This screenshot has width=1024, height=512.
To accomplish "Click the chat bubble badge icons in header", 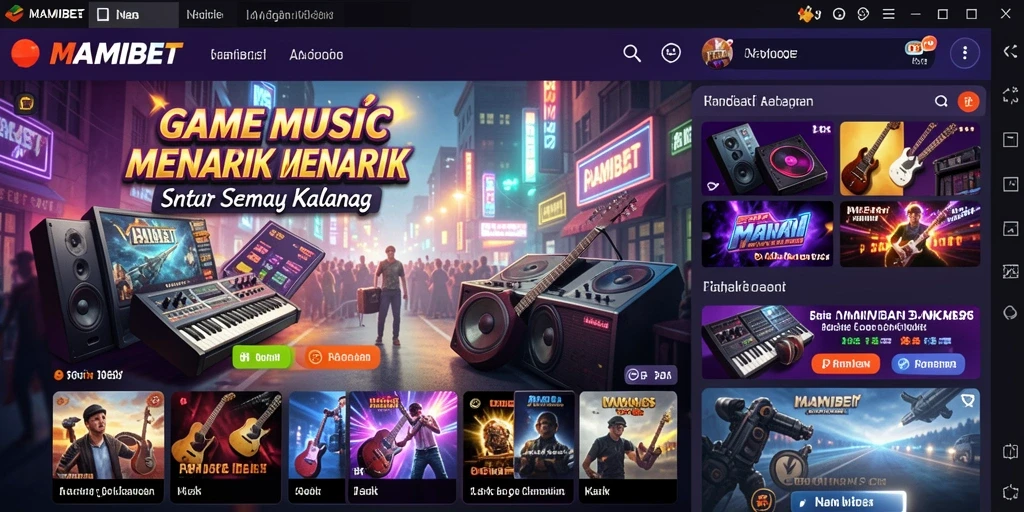I will click(x=920, y=46).
